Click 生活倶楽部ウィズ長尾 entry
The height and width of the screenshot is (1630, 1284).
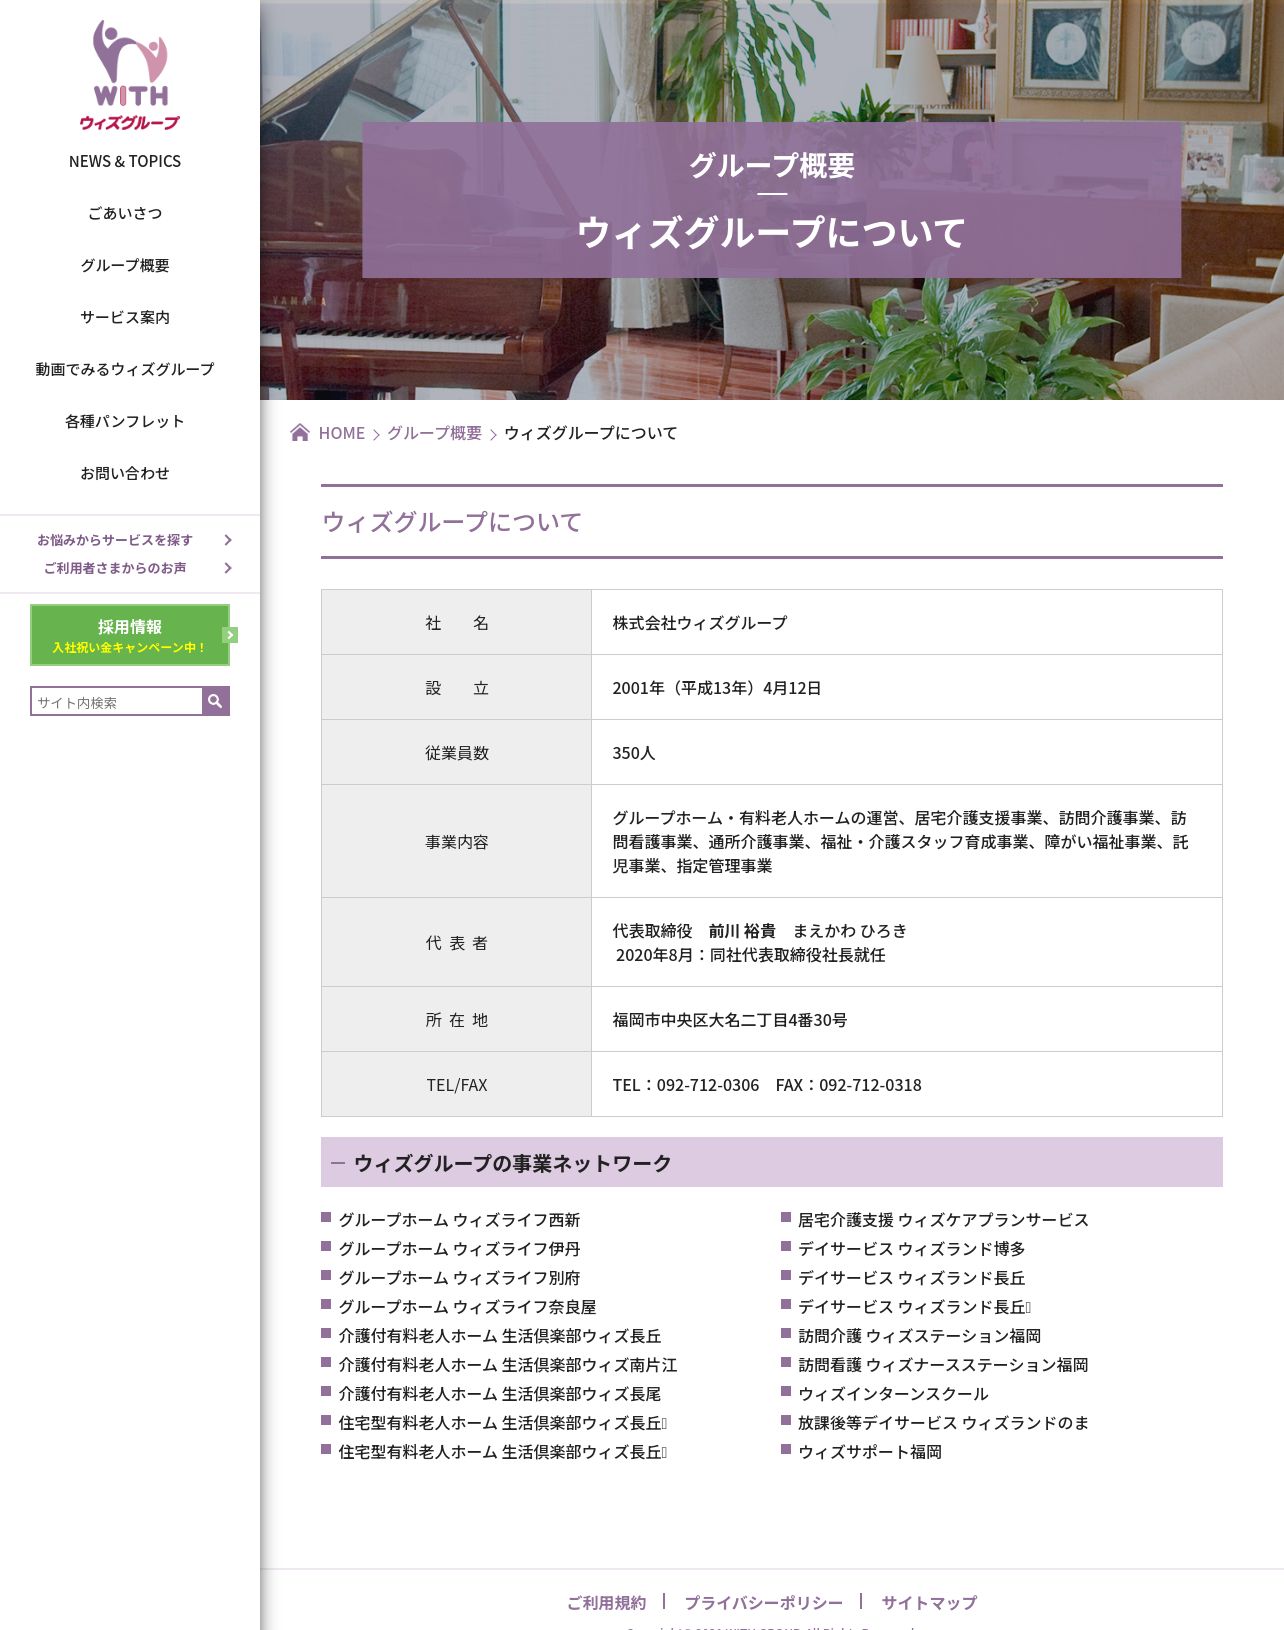coord(500,1394)
